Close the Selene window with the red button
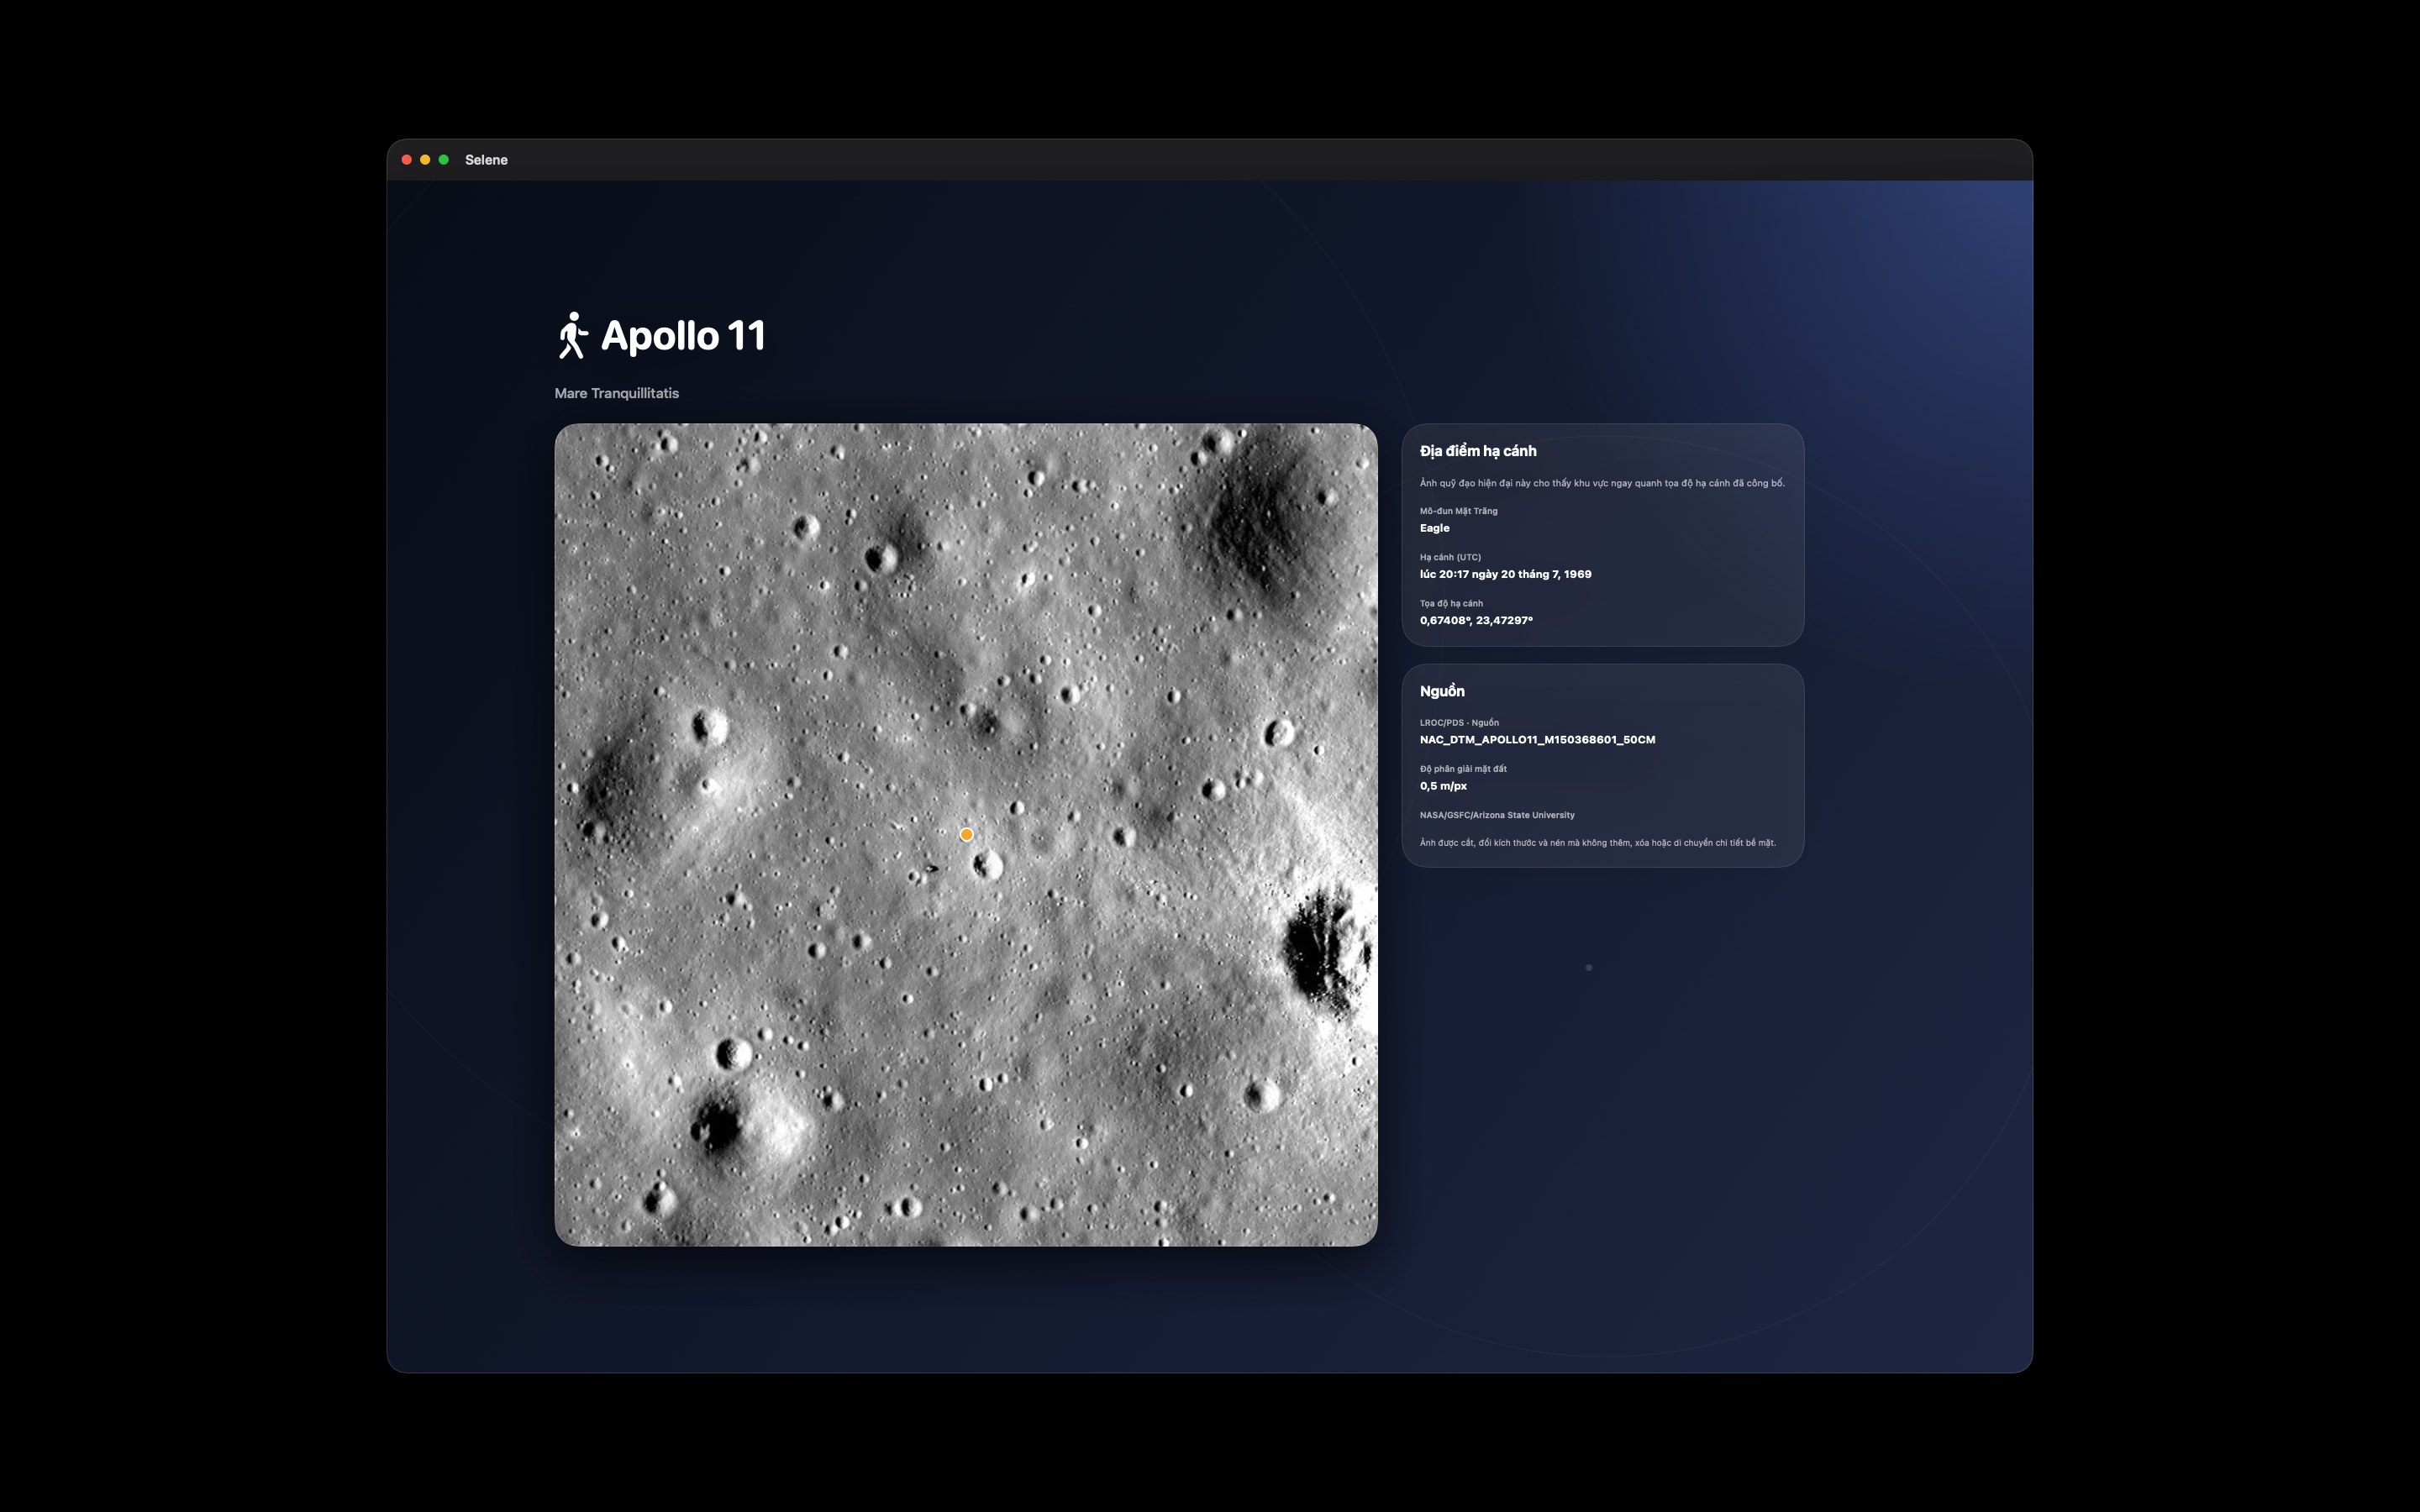The image size is (2420, 1512). click(407, 160)
